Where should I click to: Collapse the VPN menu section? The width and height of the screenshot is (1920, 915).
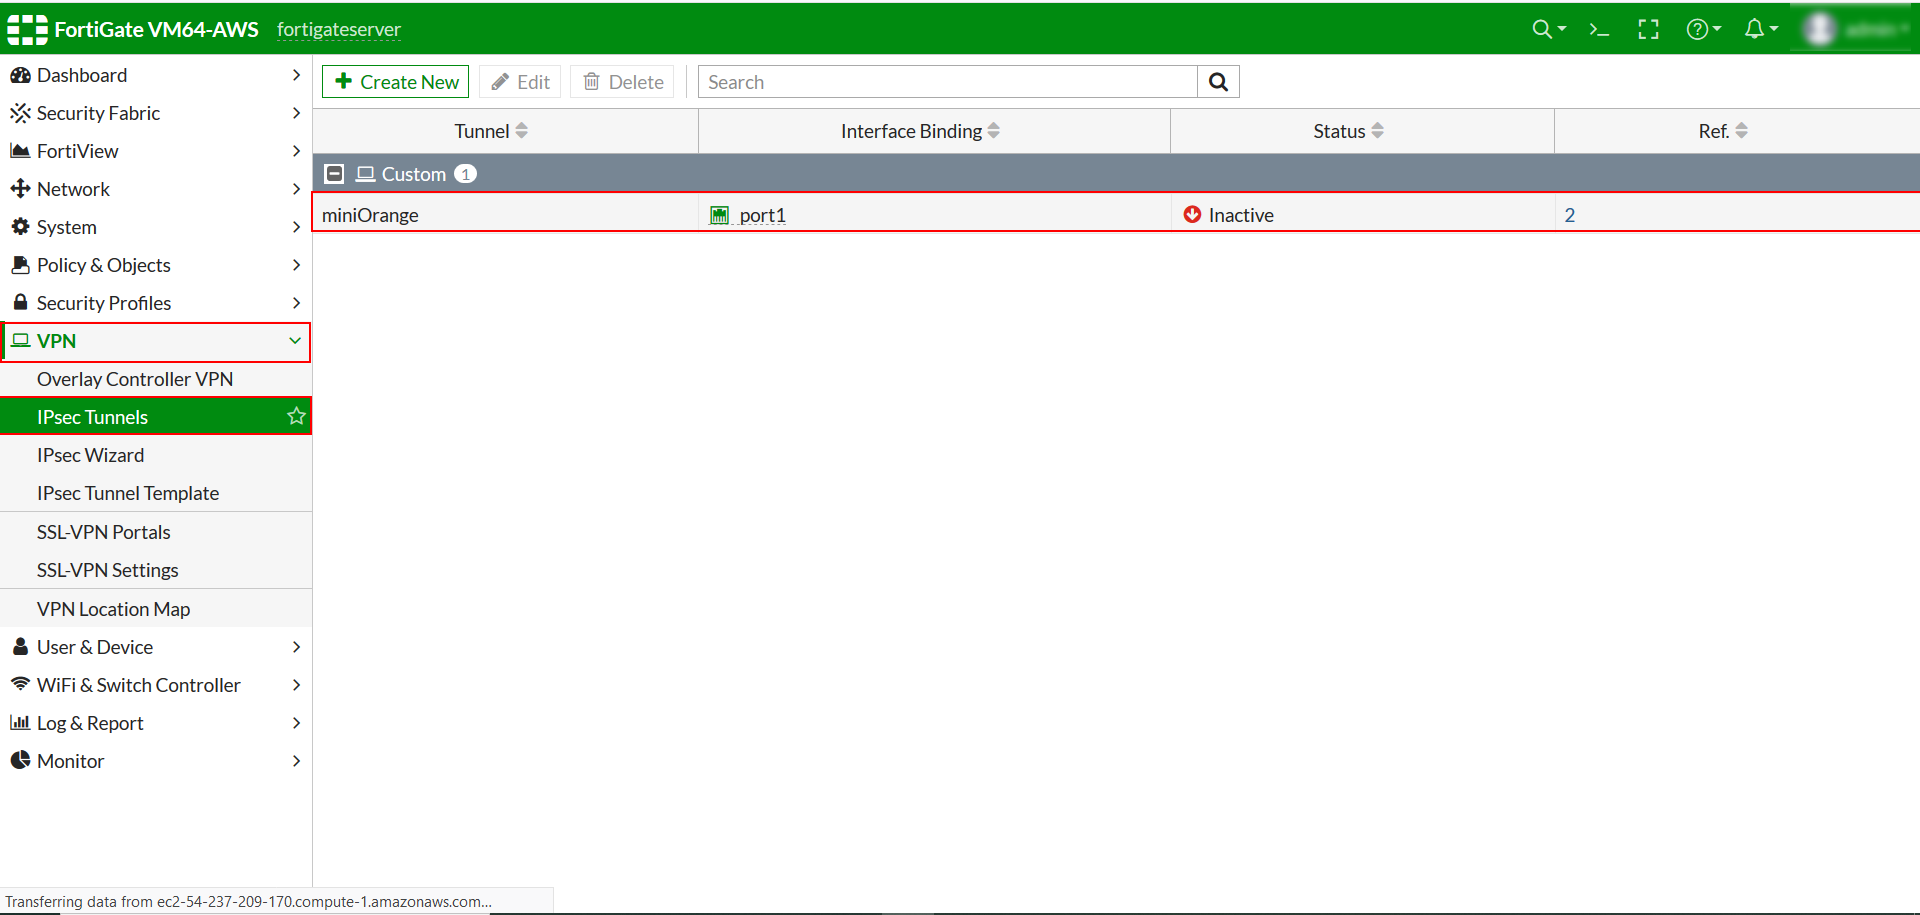(x=294, y=341)
